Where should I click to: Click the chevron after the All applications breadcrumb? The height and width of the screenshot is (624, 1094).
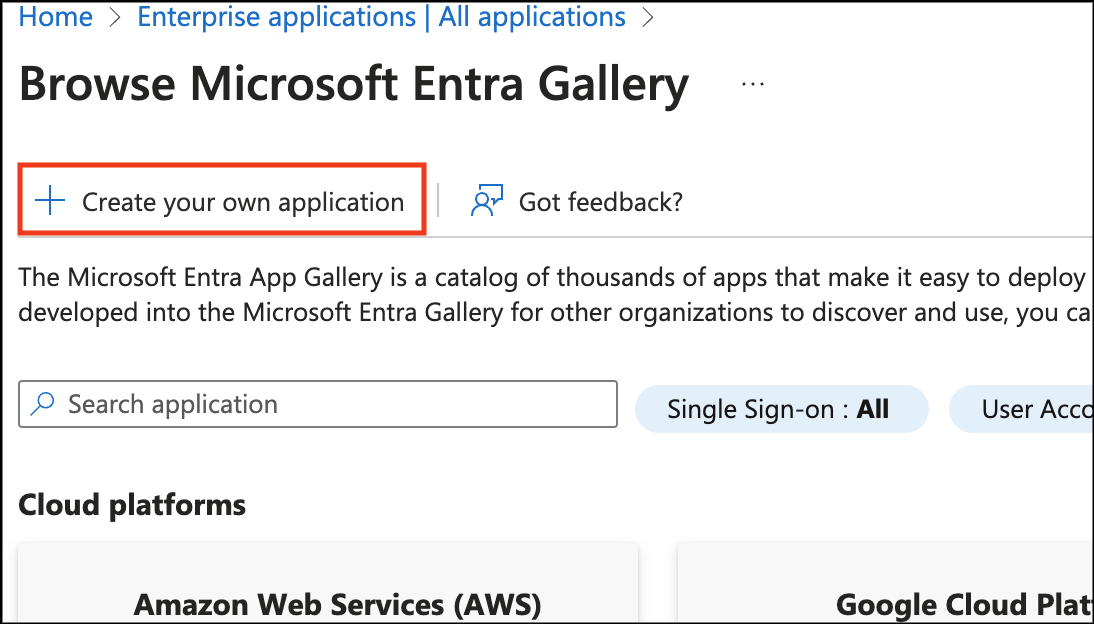coord(650,18)
